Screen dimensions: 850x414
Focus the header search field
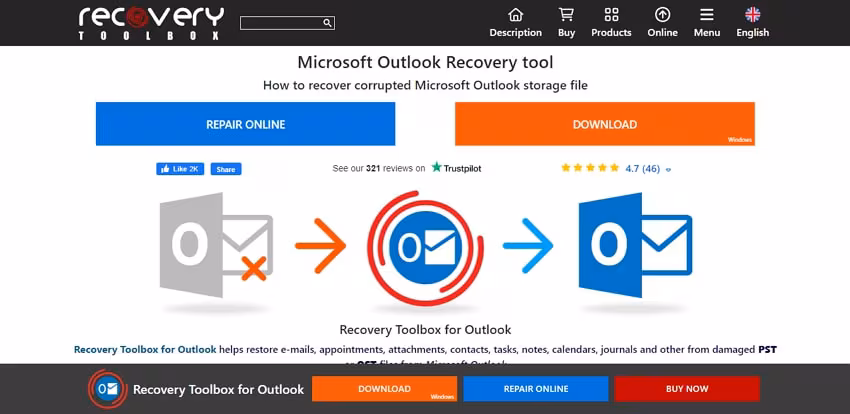(x=287, y=23)
